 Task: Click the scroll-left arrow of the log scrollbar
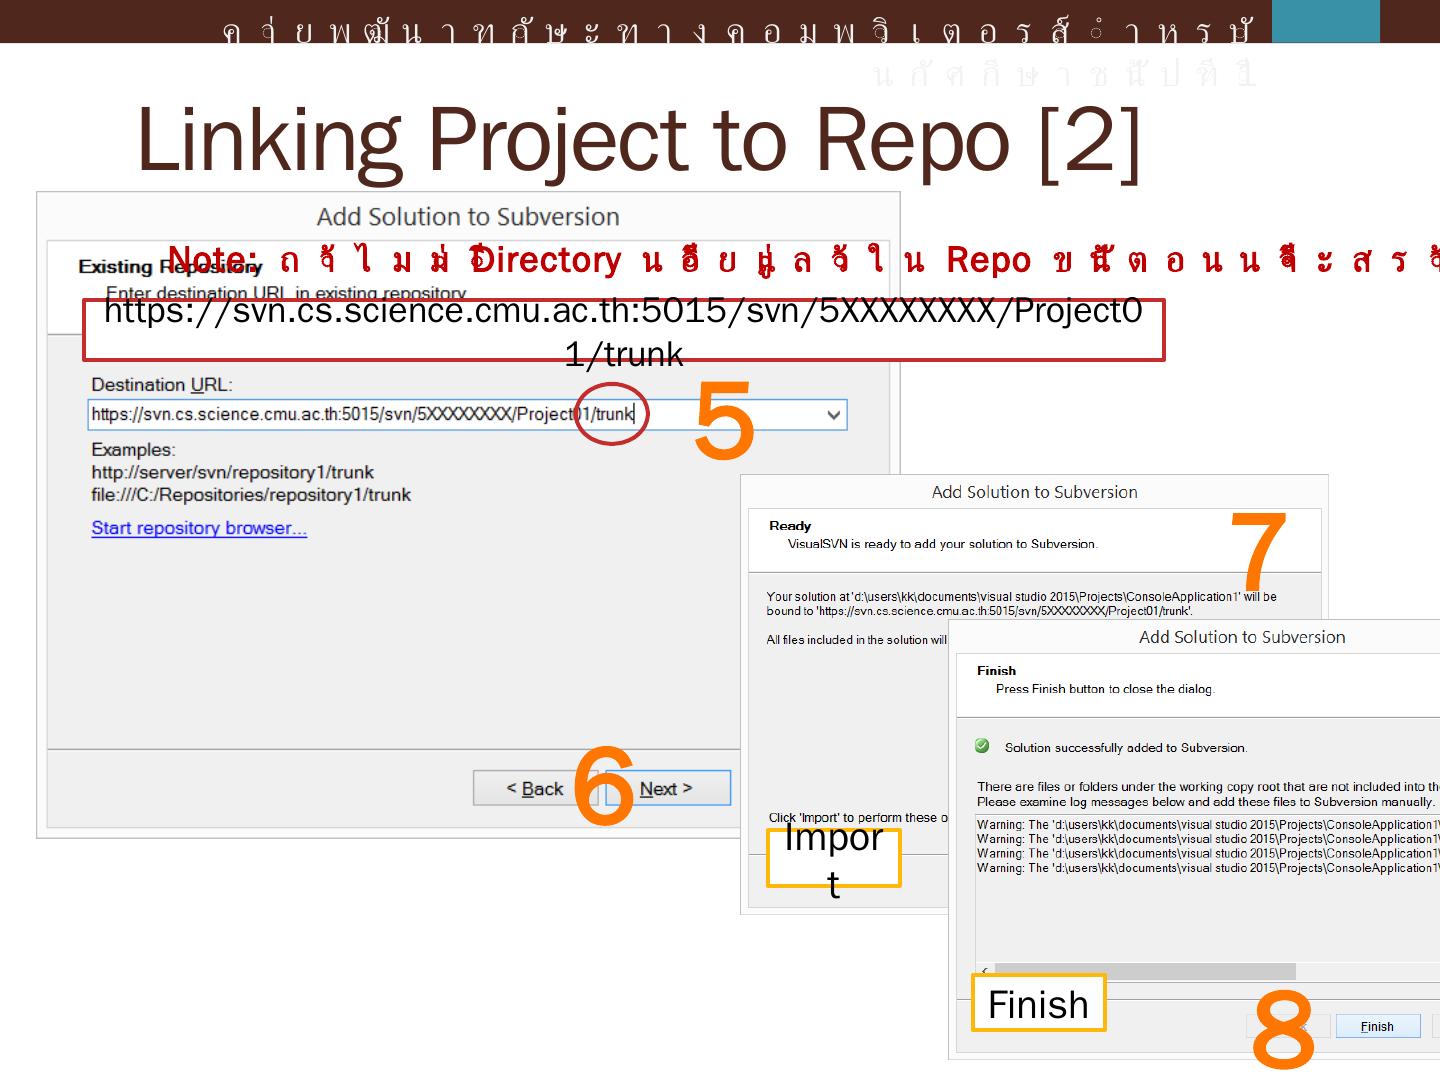985,972
